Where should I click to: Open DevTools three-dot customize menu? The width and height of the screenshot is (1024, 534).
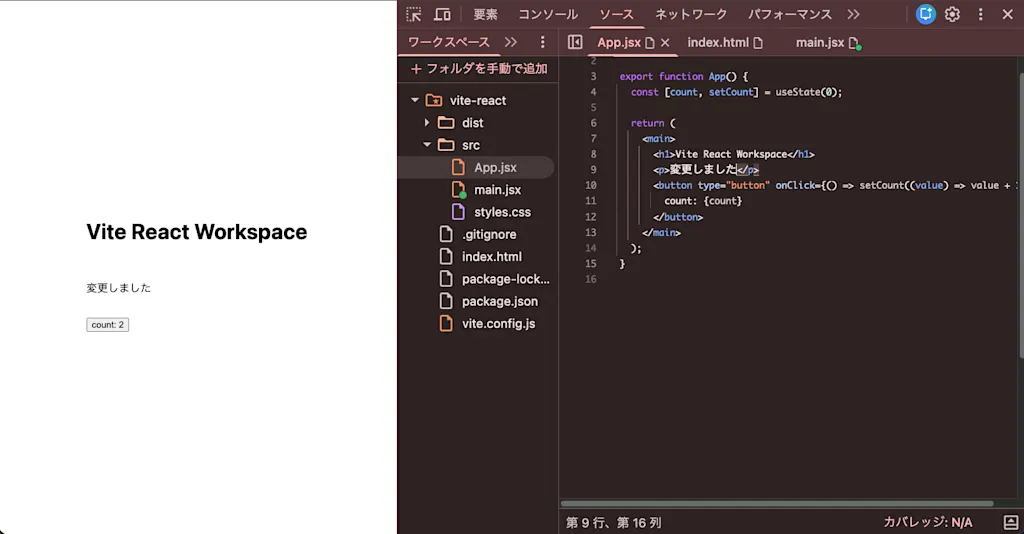[980, 14]
